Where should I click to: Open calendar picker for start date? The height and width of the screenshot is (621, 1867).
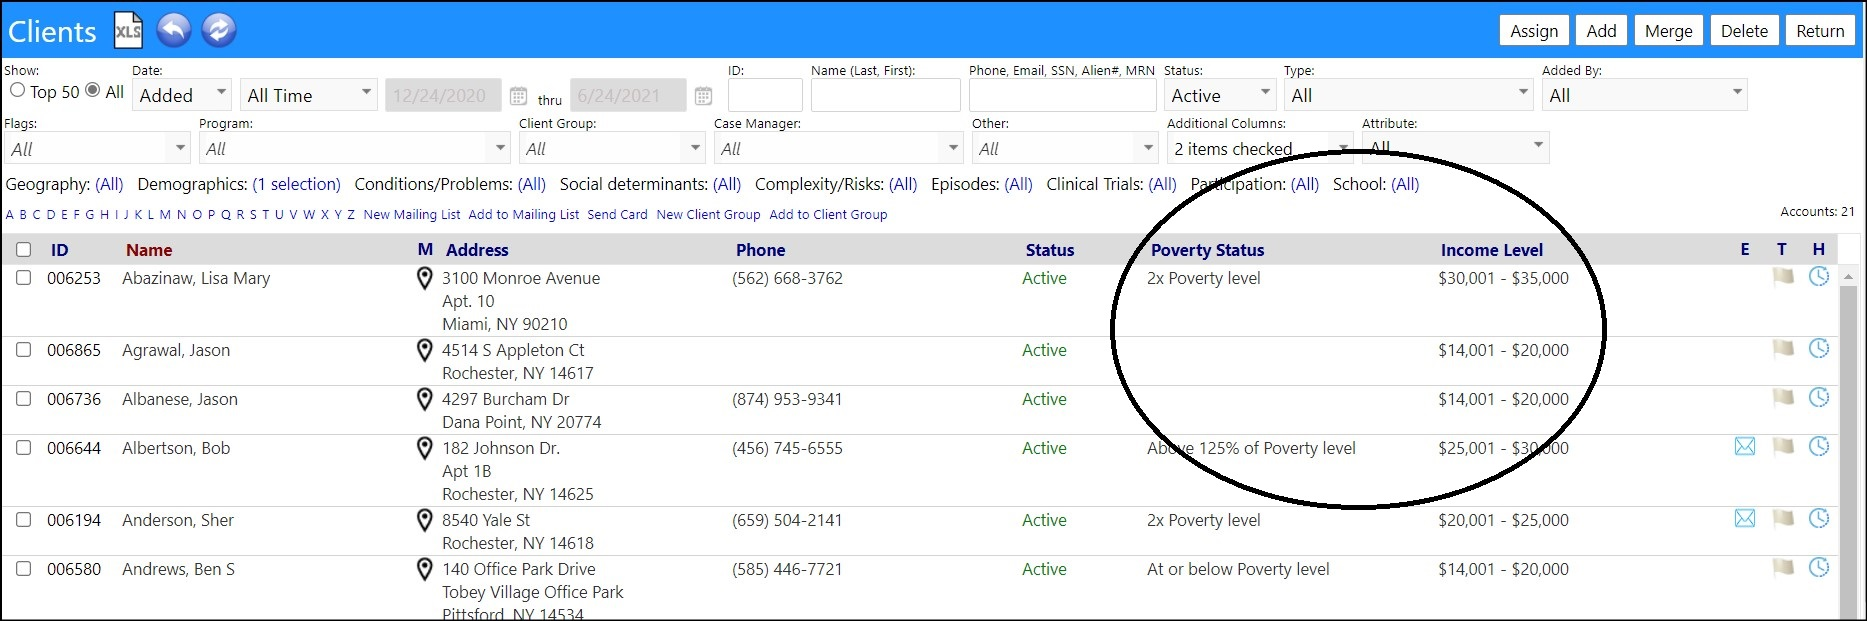[x=518, y=96]
